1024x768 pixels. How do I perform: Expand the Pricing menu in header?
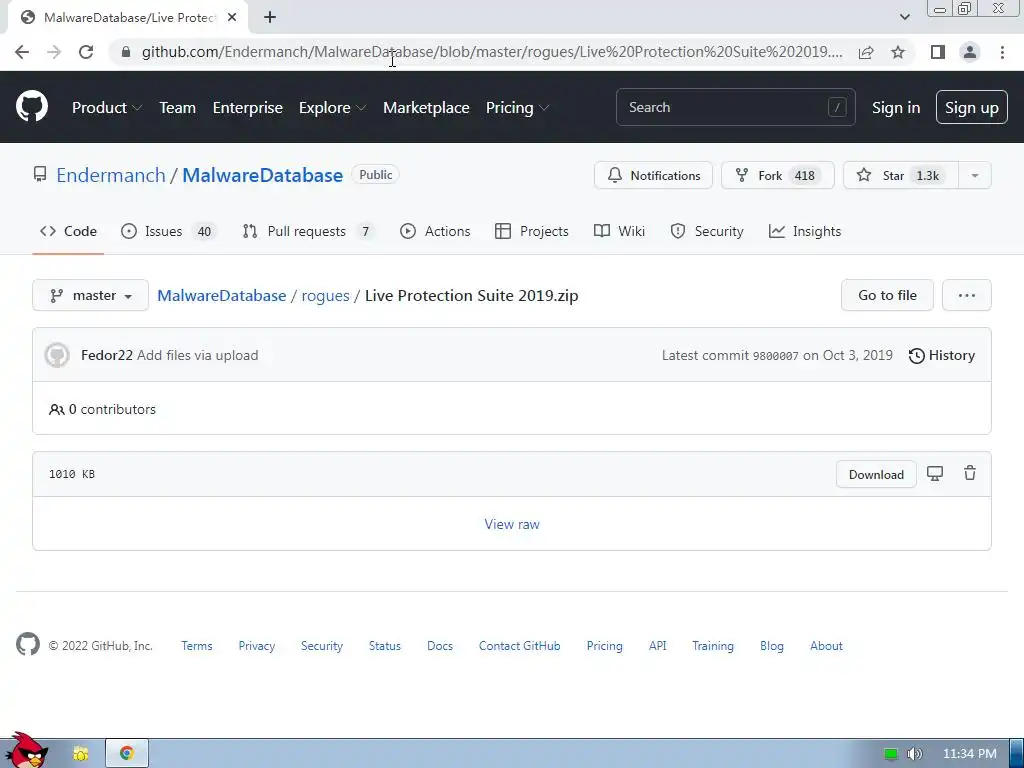pyautogui.click(x=517, y=108)
